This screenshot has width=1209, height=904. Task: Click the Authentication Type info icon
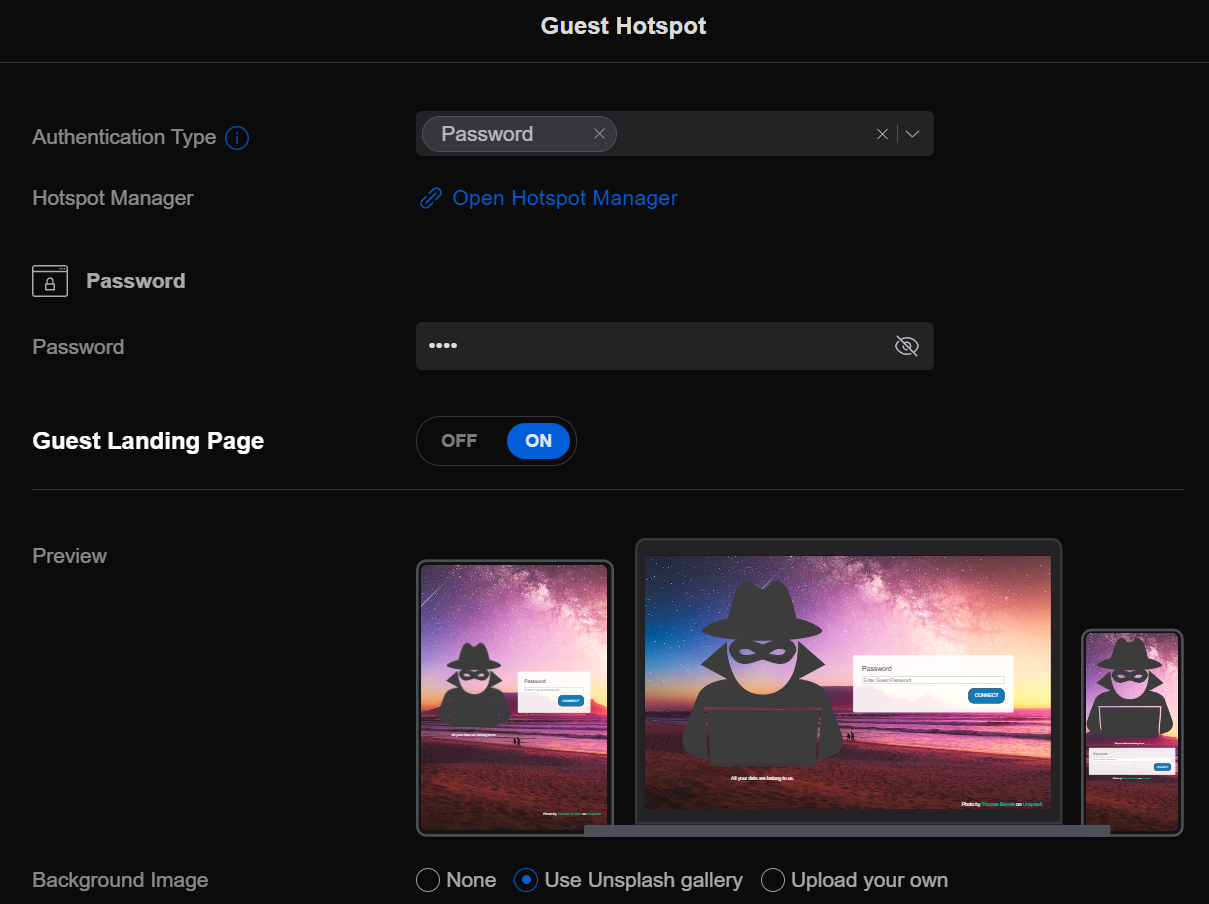tap(237, 138)
